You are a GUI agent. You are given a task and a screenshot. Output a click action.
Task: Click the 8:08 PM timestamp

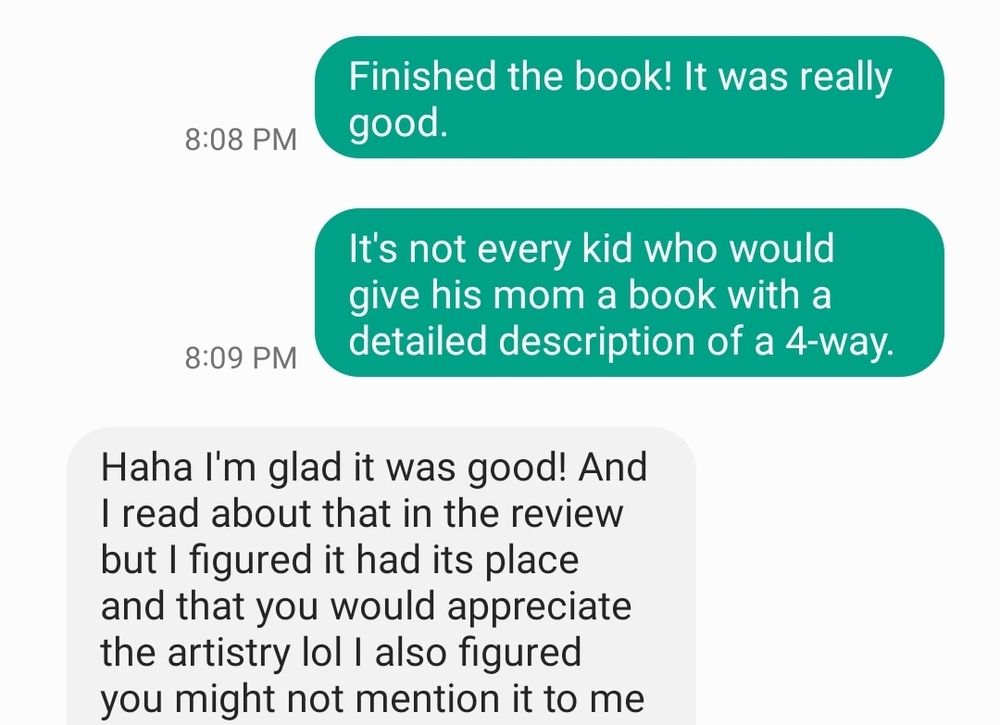click(x=241, y=139)
